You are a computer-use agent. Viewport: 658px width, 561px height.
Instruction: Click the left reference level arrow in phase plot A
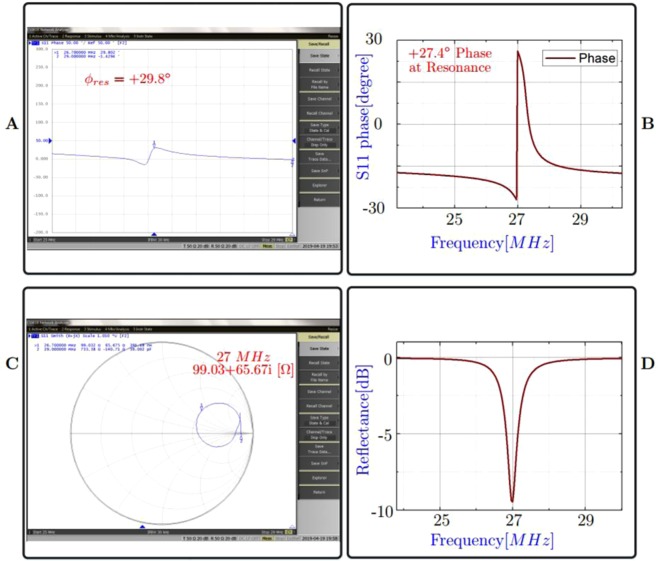52,141
